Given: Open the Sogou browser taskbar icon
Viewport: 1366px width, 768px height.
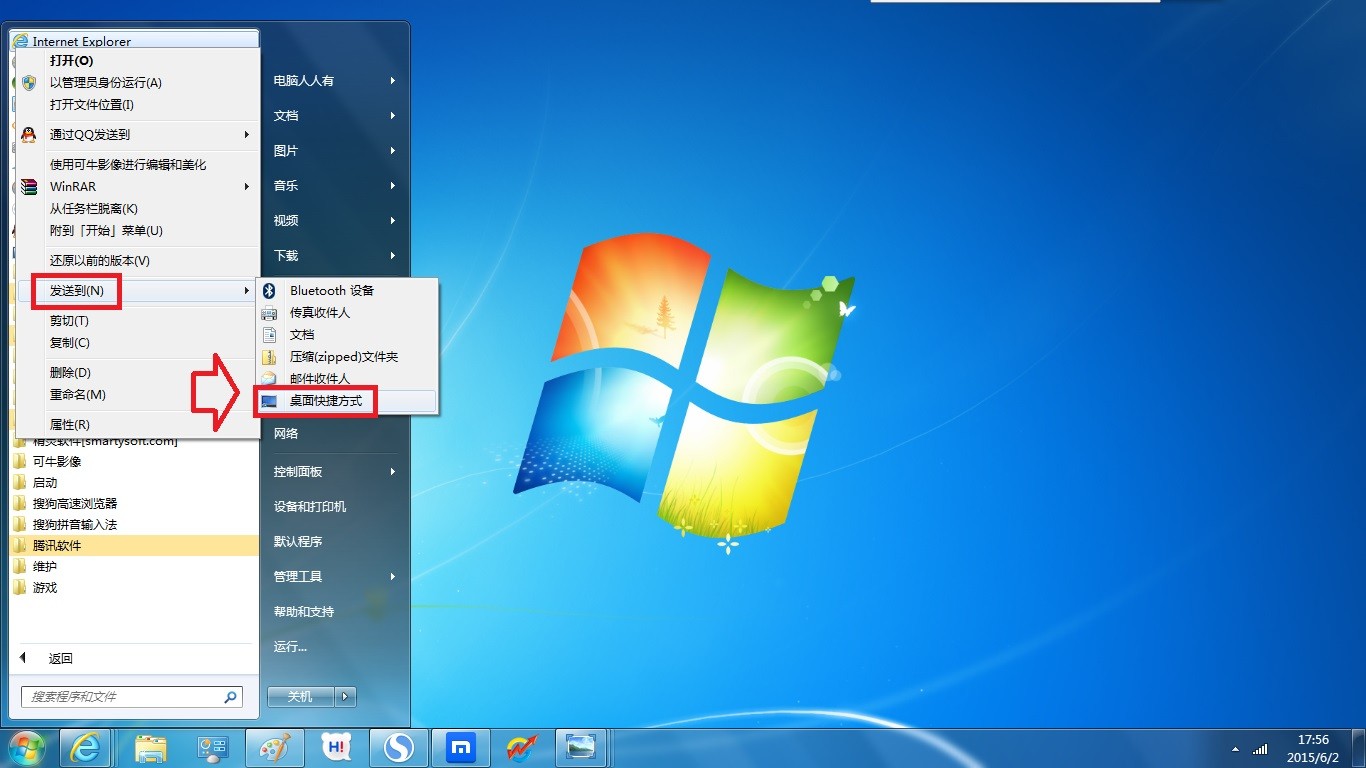Looking at the screenshot, I should pyautogui.click(x=398, y=747).
